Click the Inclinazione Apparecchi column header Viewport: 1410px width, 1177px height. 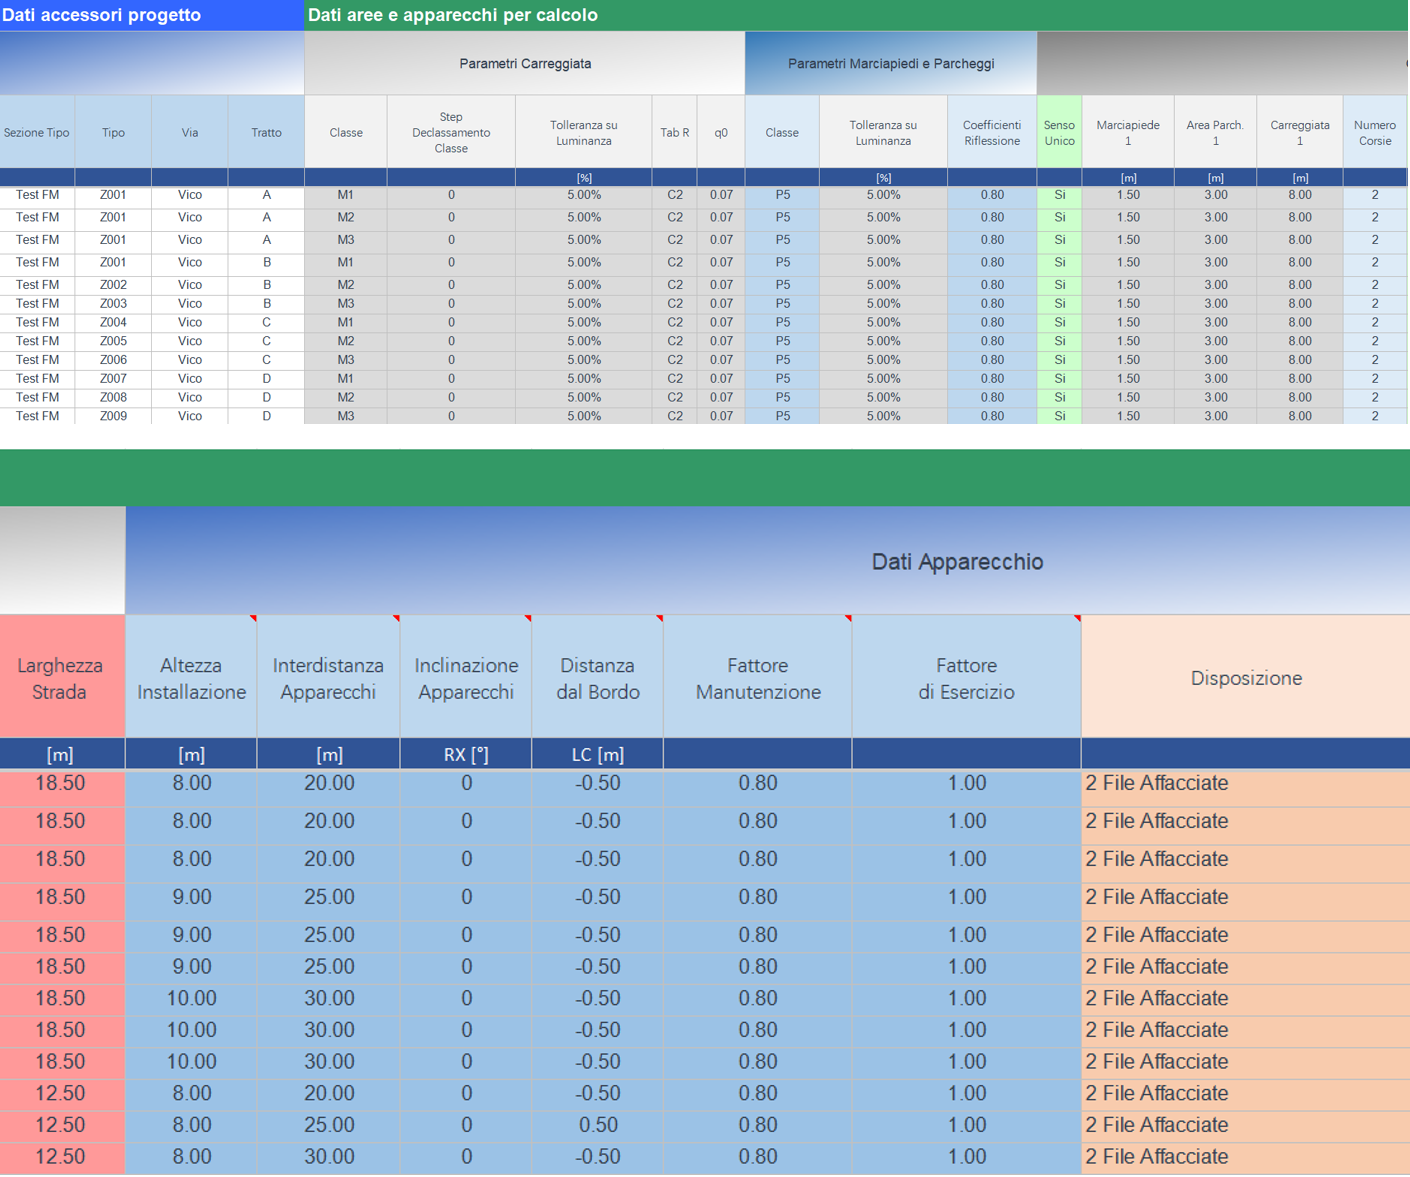[466, 678]
